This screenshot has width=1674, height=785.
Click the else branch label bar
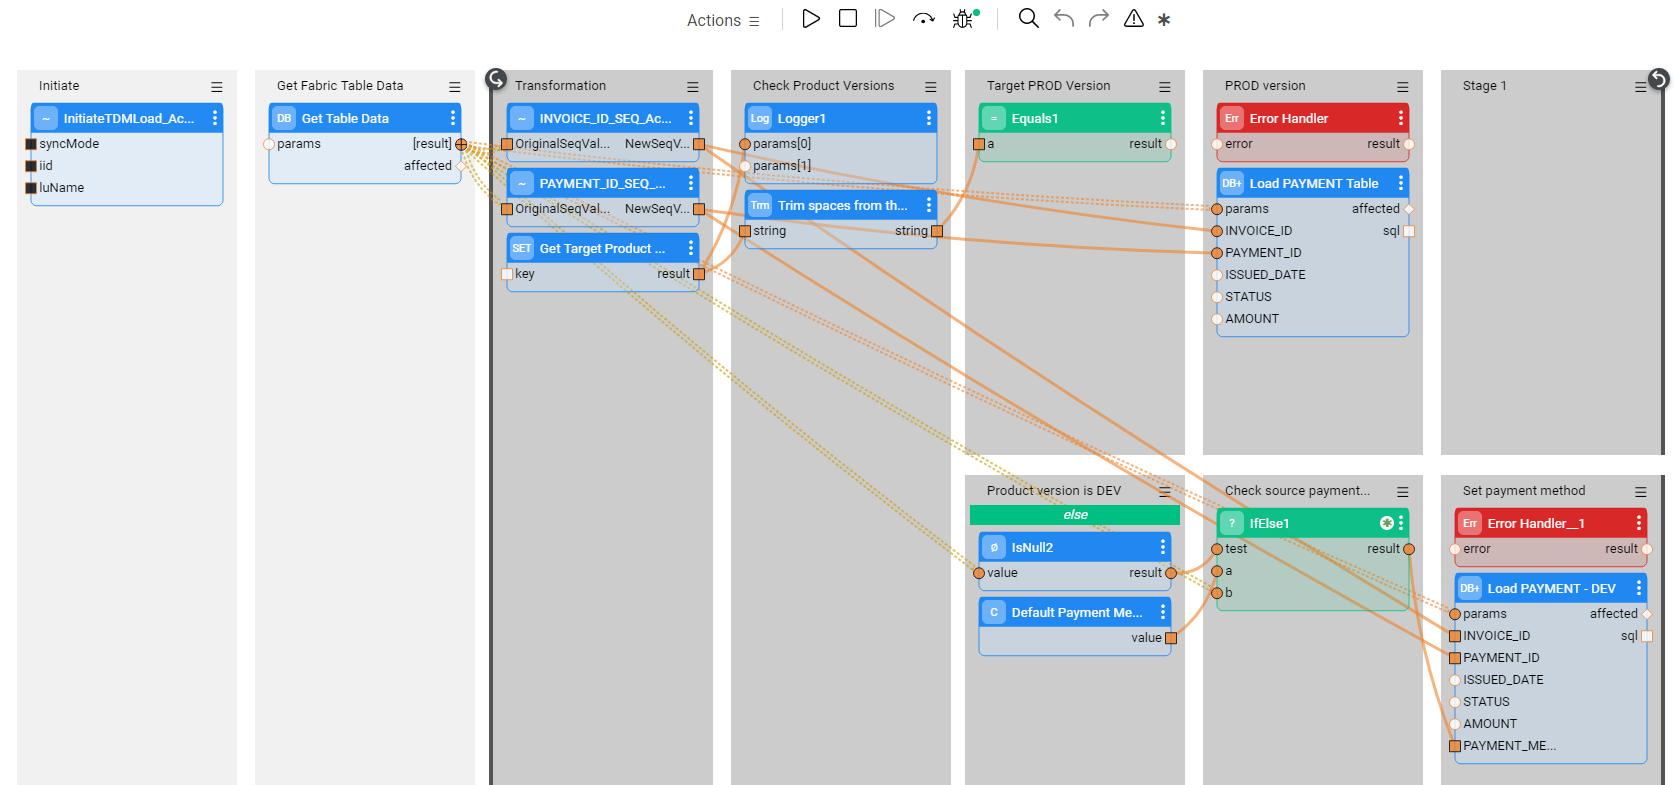pos(1075,515)
